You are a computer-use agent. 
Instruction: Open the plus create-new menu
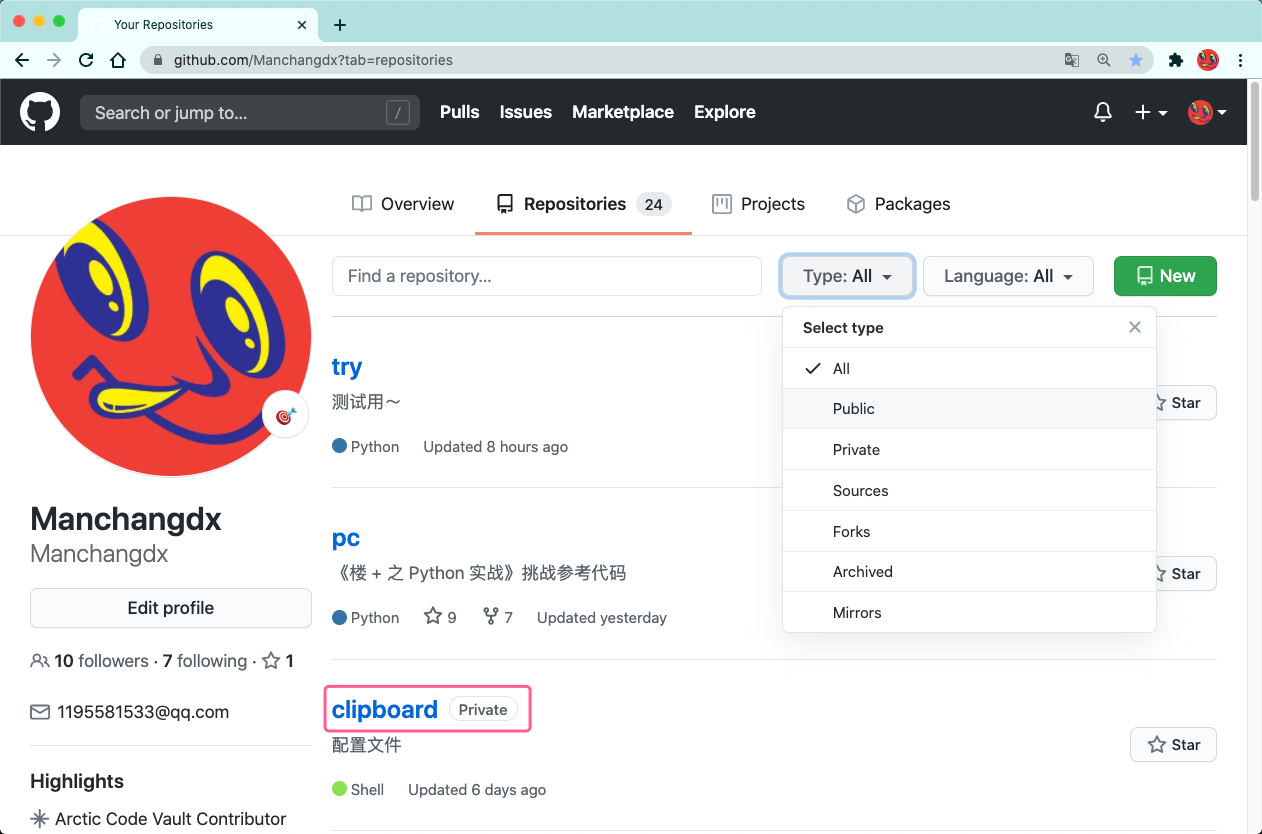[x=1151, y=112]
